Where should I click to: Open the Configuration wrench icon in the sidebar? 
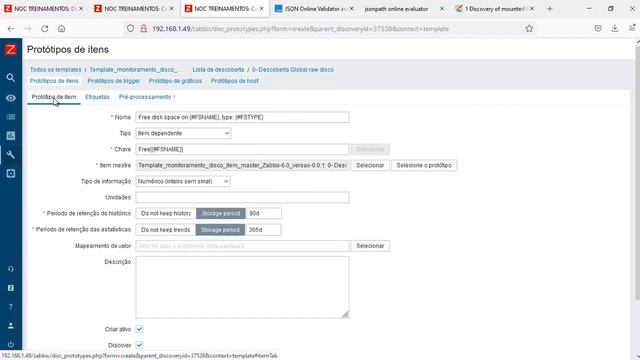(11, 155)
